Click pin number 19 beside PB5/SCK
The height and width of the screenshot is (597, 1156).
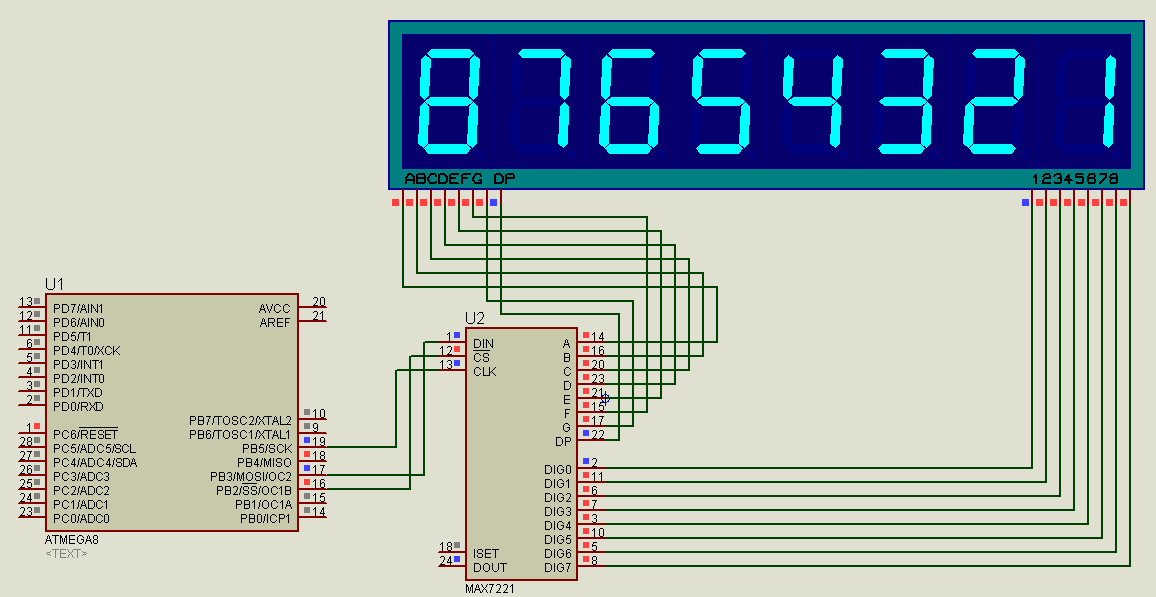pyautogui.click(x=318, y=441)
